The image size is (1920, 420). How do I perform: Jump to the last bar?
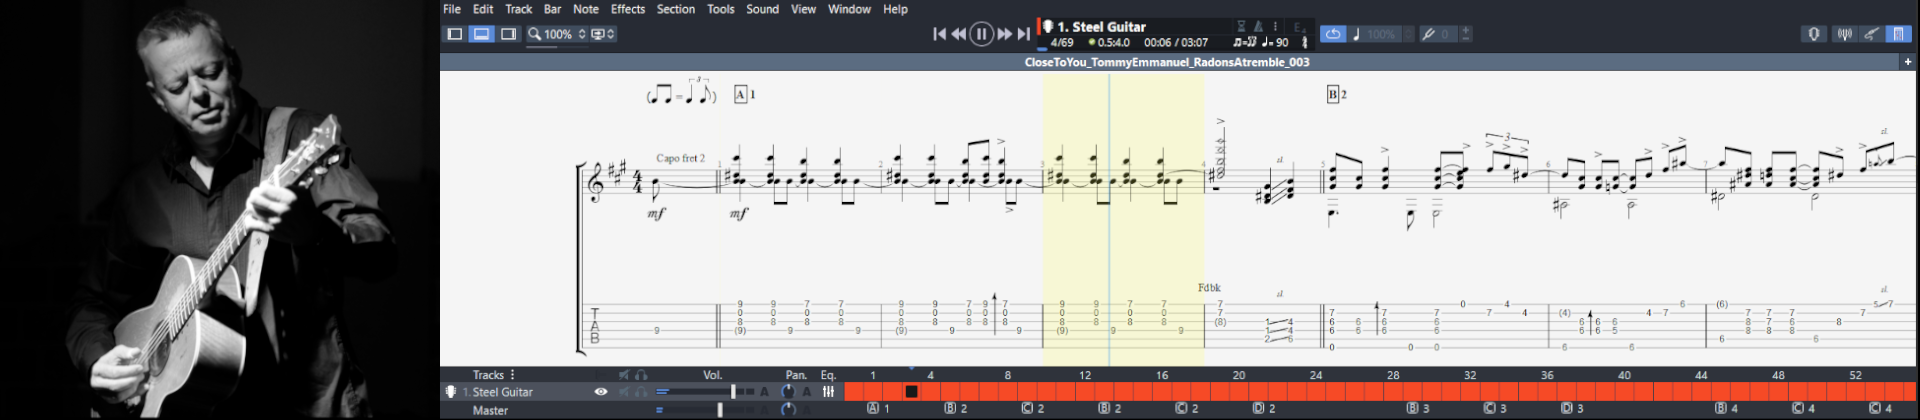[1023, 34]
